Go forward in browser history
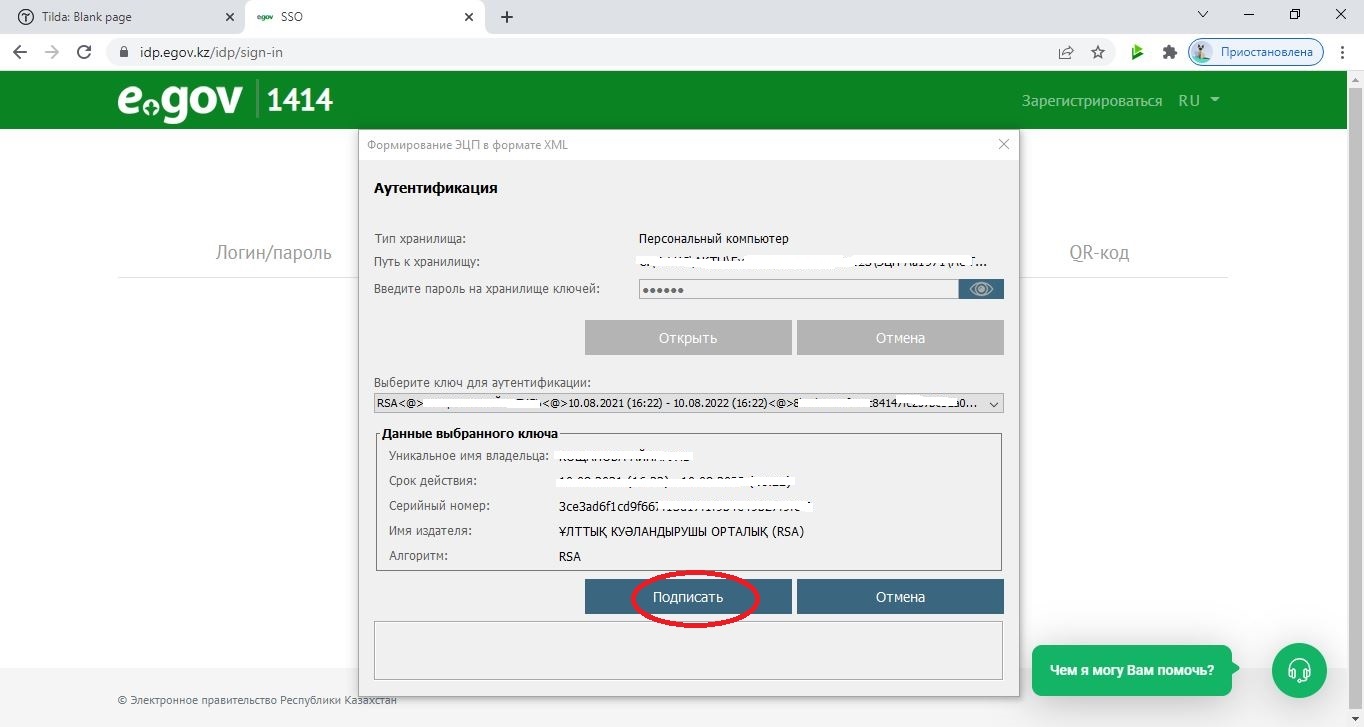 point(52,52)
